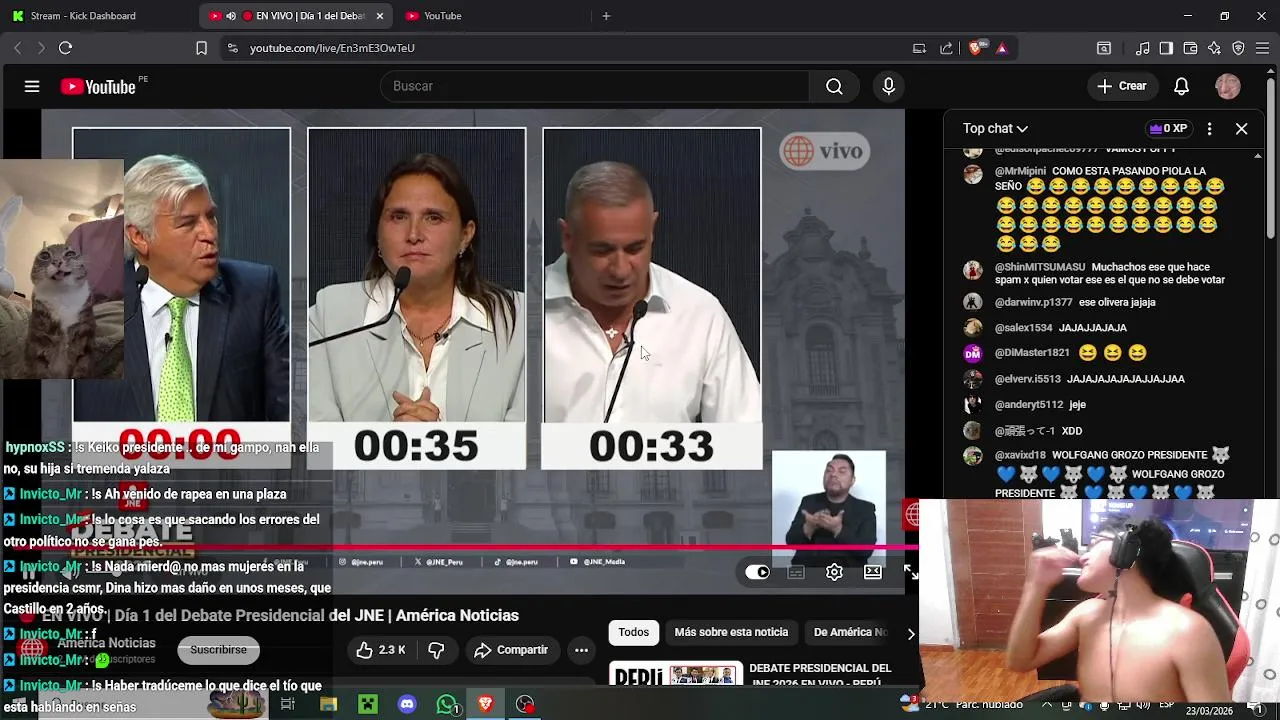Switch the player to theater mode
The image size is (1280, 720).
click(x=873, y=572)
